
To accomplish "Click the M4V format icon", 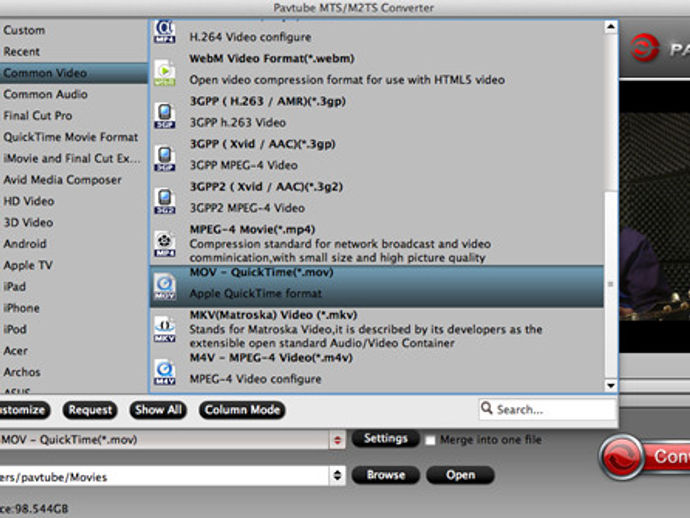I will click(x=165, y=372).
